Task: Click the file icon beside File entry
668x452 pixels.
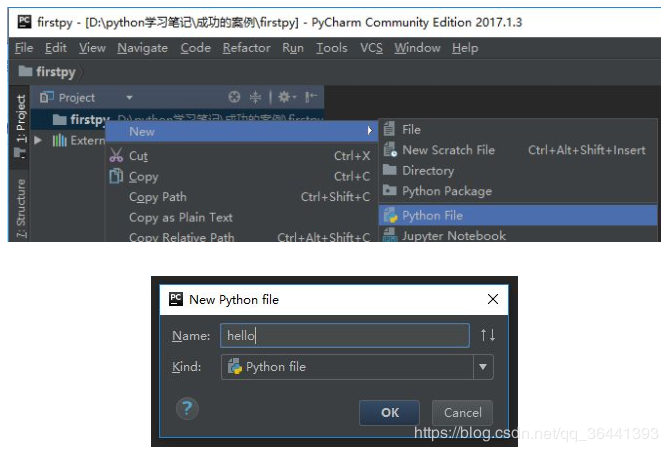Action: [x=389, y=129]
